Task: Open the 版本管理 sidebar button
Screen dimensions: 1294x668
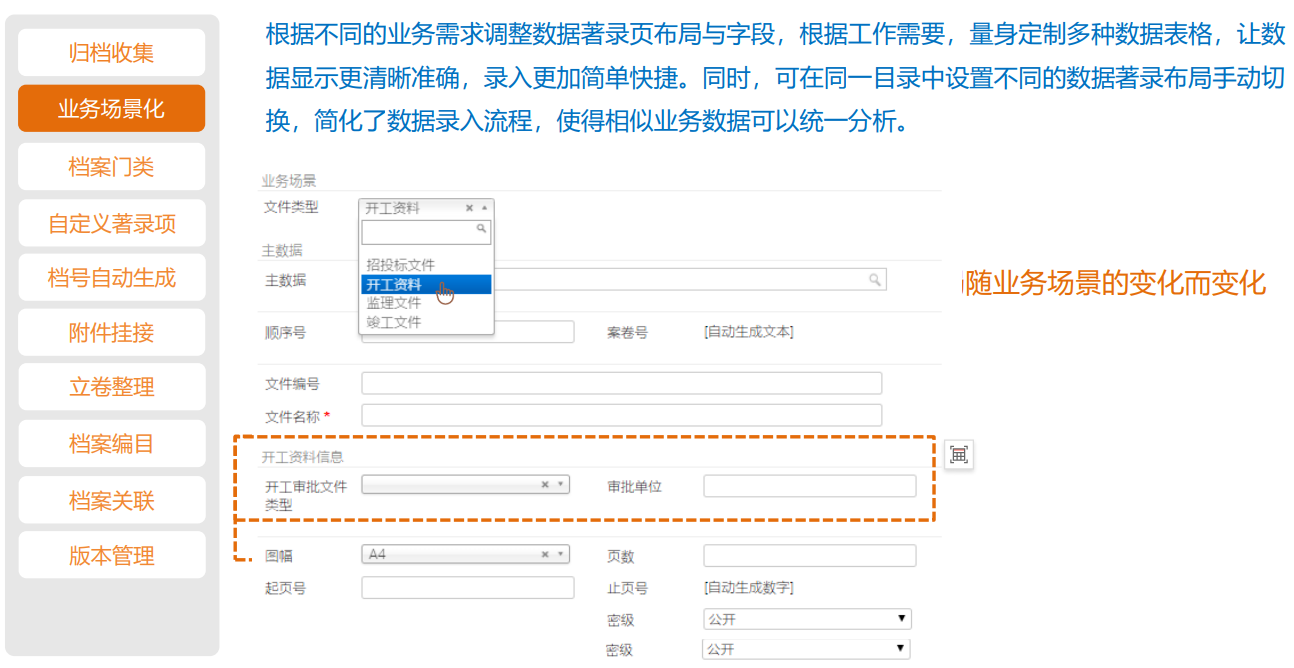Action: tap(111, 556)
